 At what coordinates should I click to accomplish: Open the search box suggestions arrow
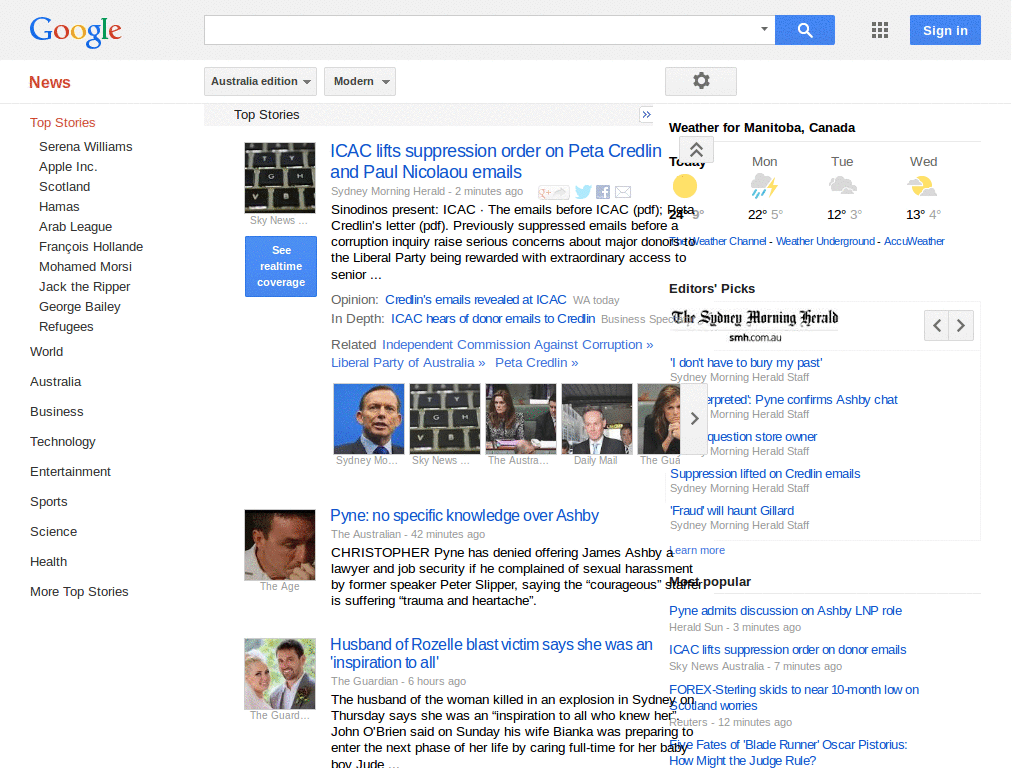[x=763, y=29]
